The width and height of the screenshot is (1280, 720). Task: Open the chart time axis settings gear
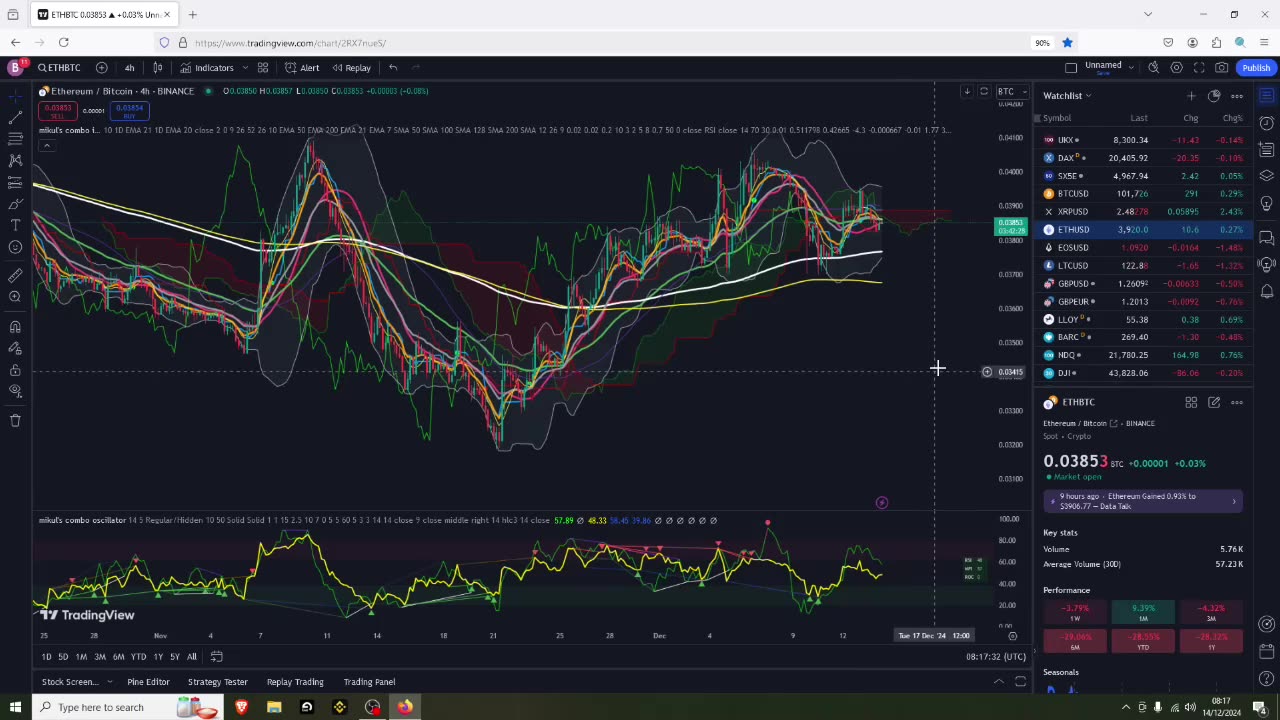1012,636
